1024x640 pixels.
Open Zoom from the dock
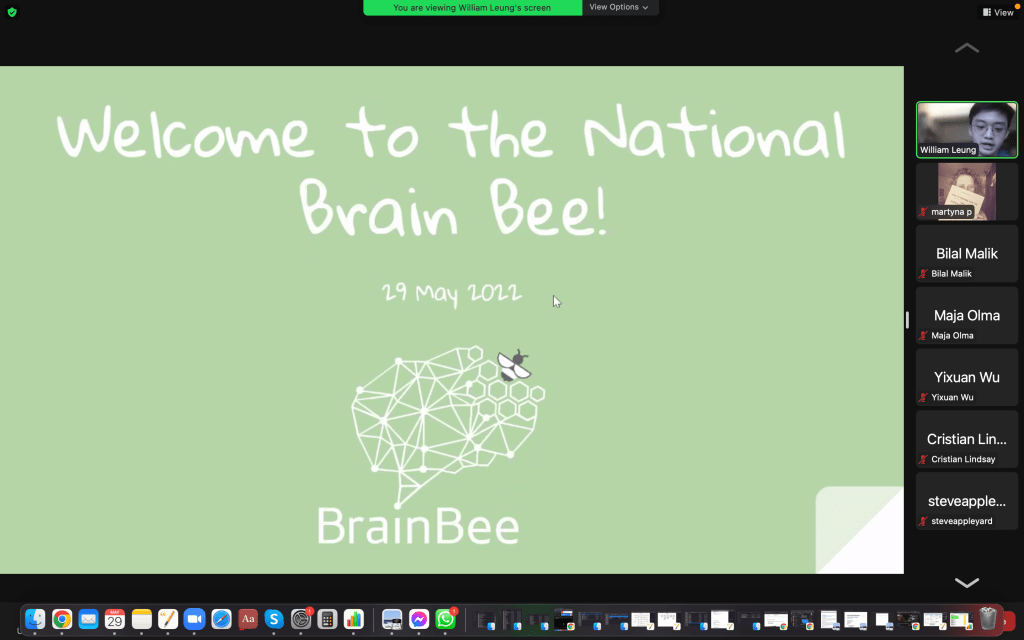click(x=194, y=619)
